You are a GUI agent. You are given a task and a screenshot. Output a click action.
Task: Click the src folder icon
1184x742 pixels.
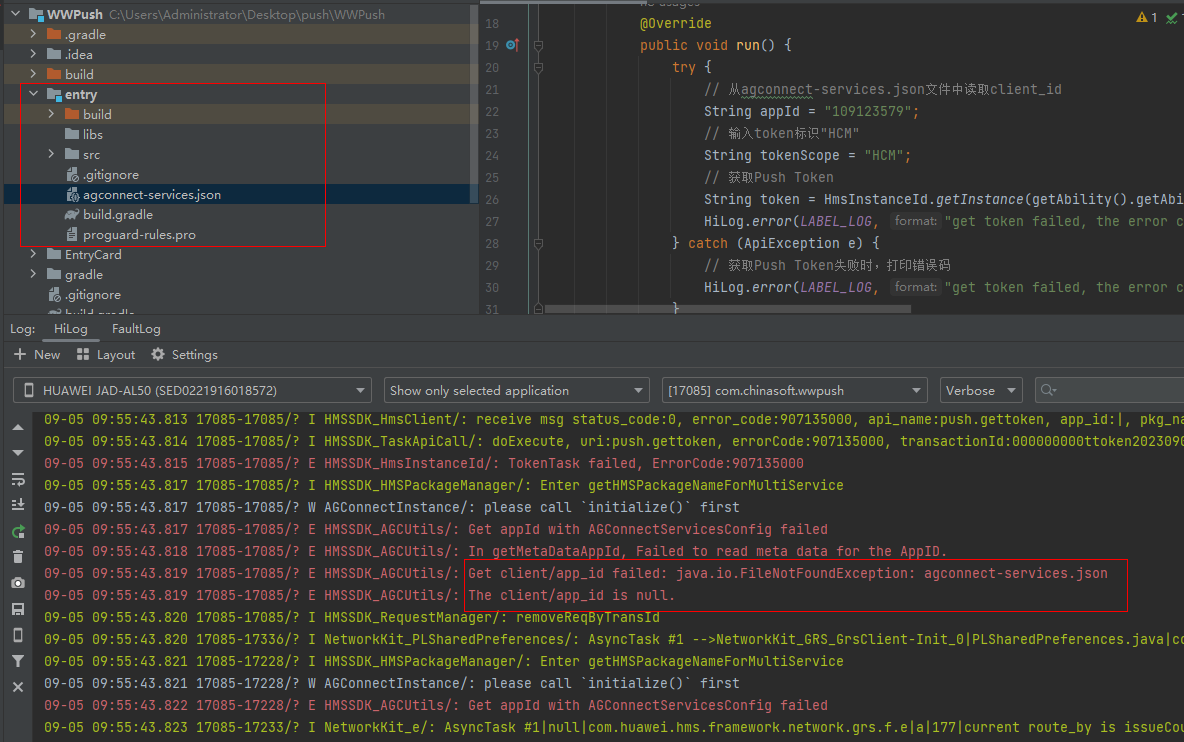pos(72,154)
